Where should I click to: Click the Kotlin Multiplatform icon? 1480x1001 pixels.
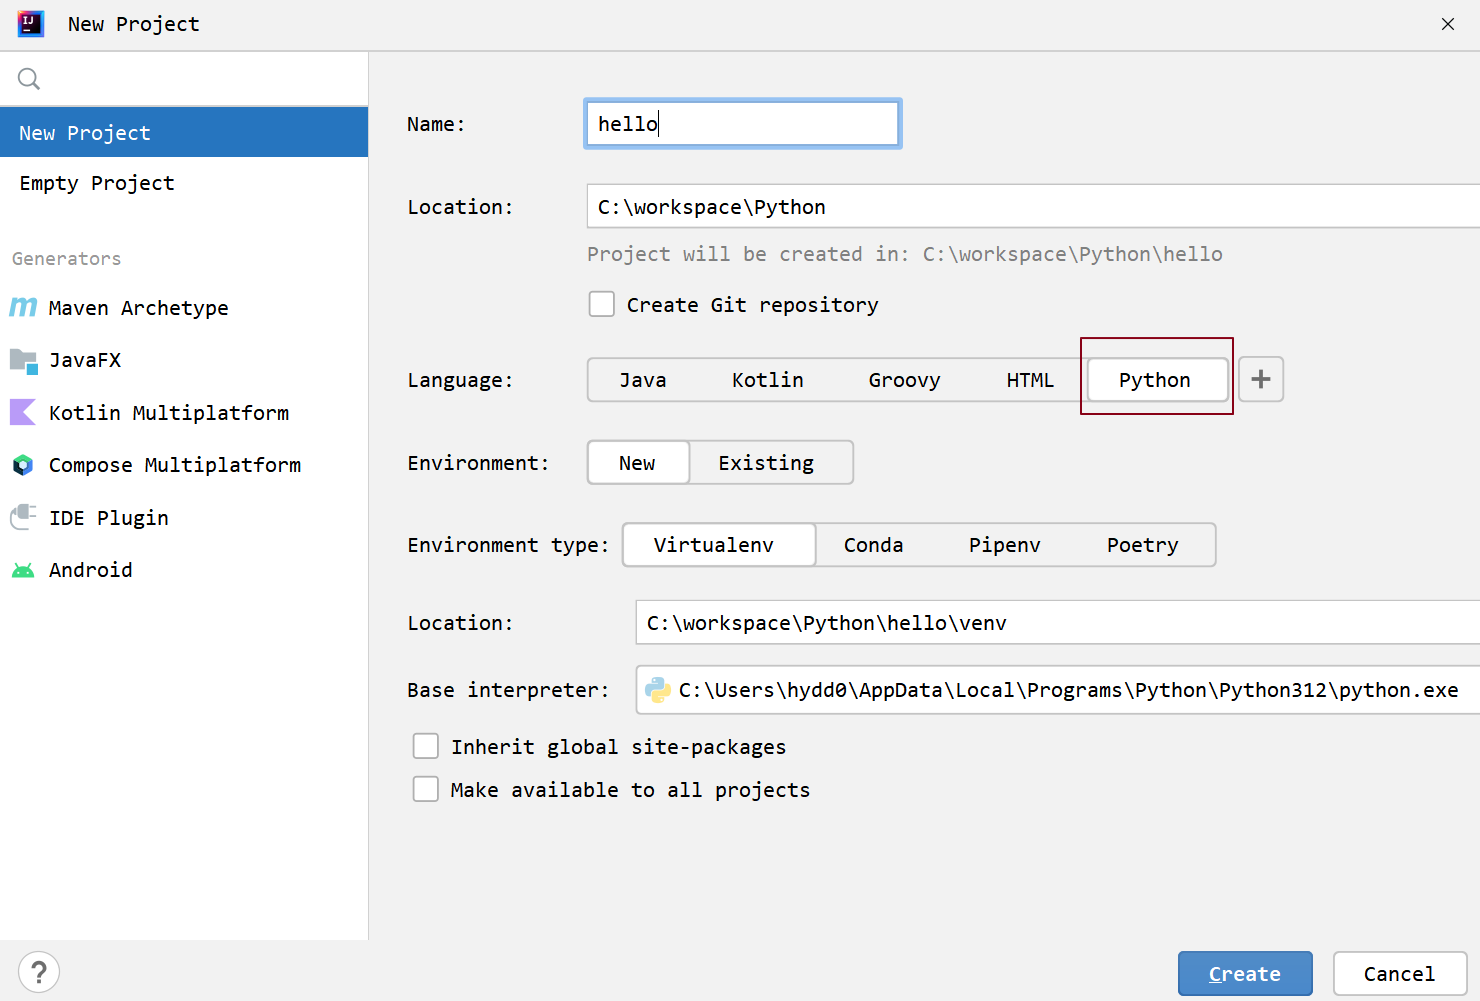(x=23, y=412)
